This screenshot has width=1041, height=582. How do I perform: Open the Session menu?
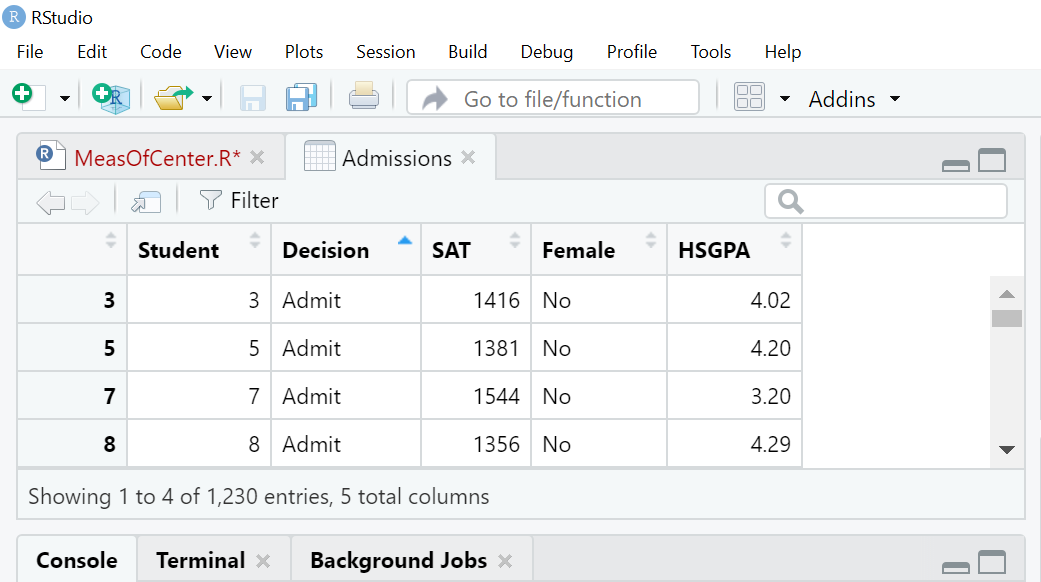pos(385,51)
